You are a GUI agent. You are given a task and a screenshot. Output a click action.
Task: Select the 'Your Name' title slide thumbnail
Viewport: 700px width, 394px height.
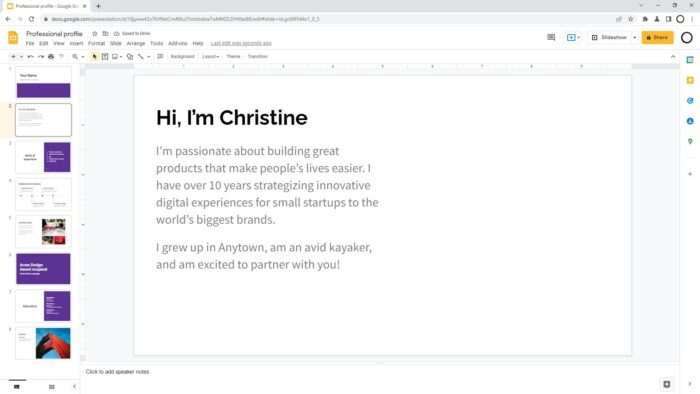coord(43,83)
